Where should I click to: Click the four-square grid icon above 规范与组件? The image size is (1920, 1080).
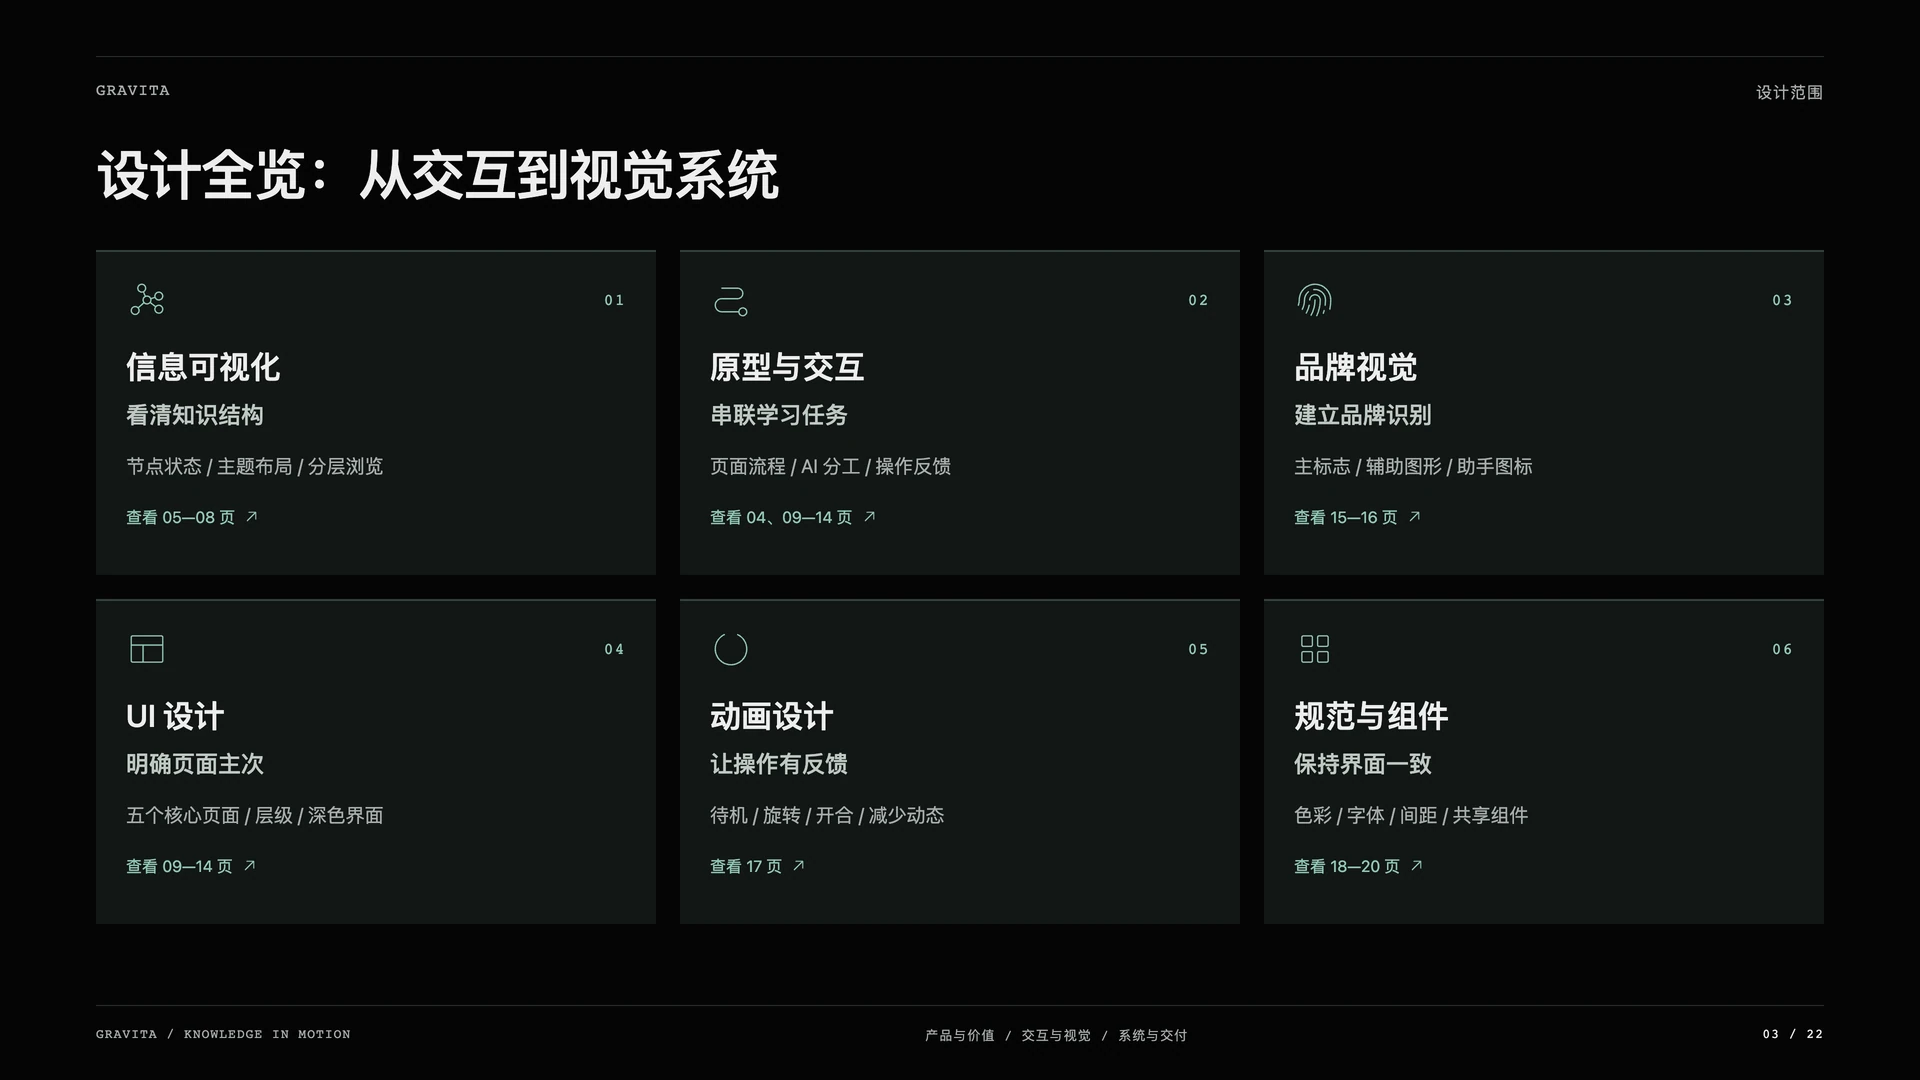click(1315, 649)
